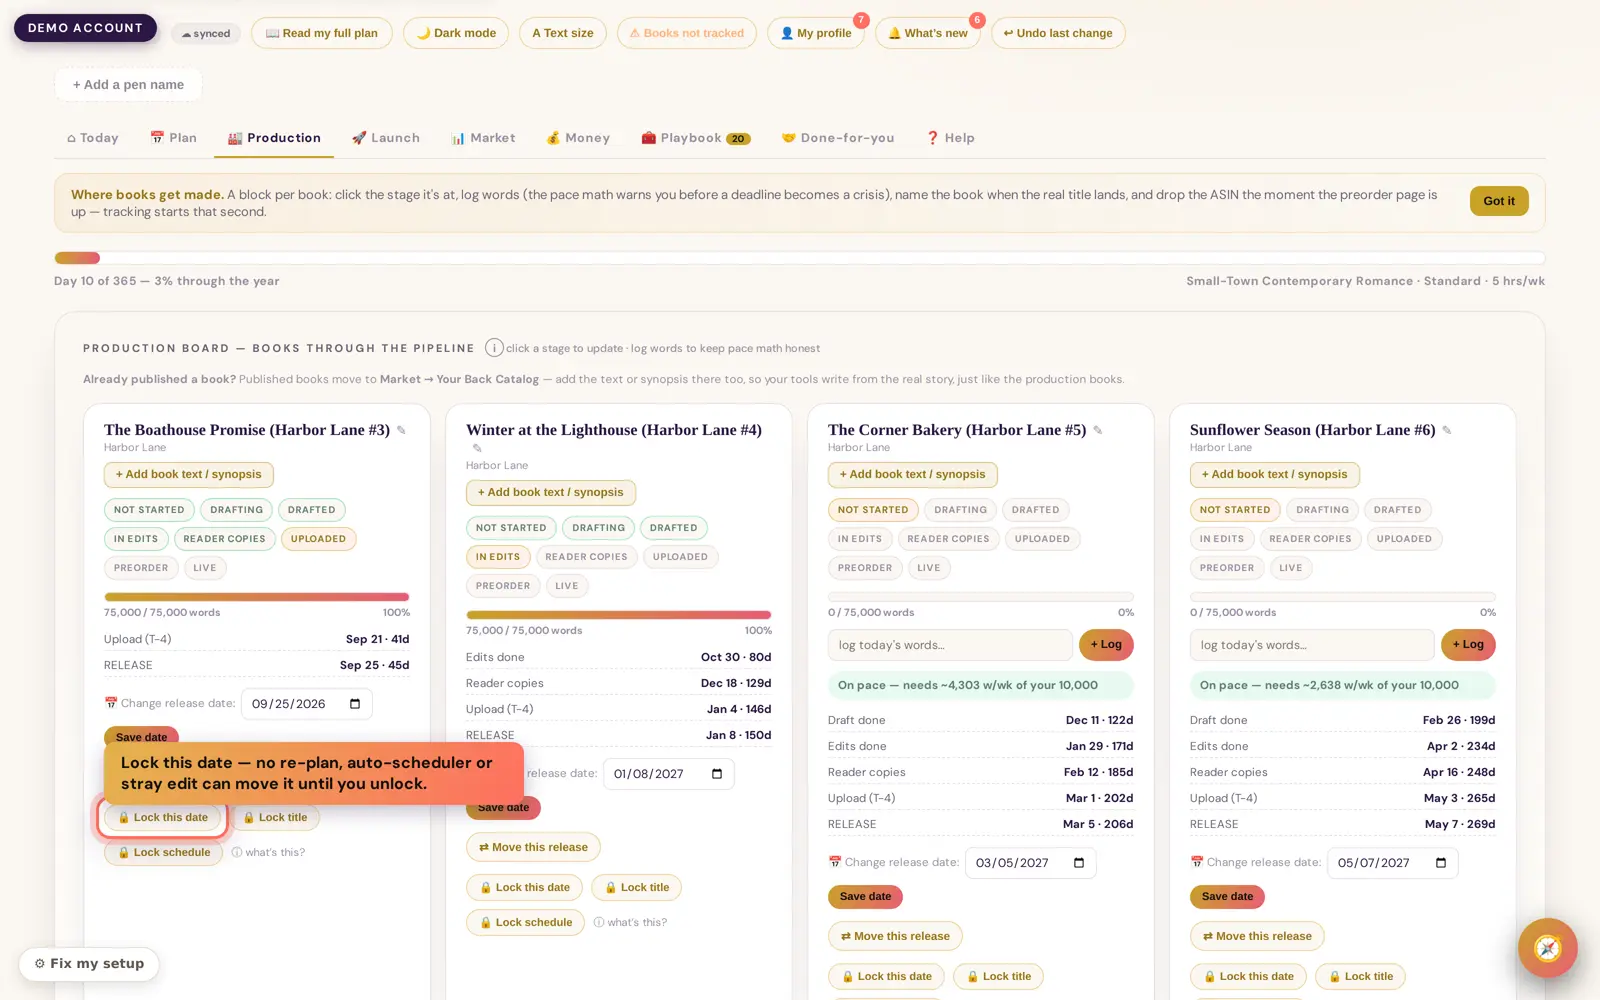This screenshot has height=1000, width=1600.
Task: Focus the log today's words field for Corner Bakery
Action: (x=950, y=645)
